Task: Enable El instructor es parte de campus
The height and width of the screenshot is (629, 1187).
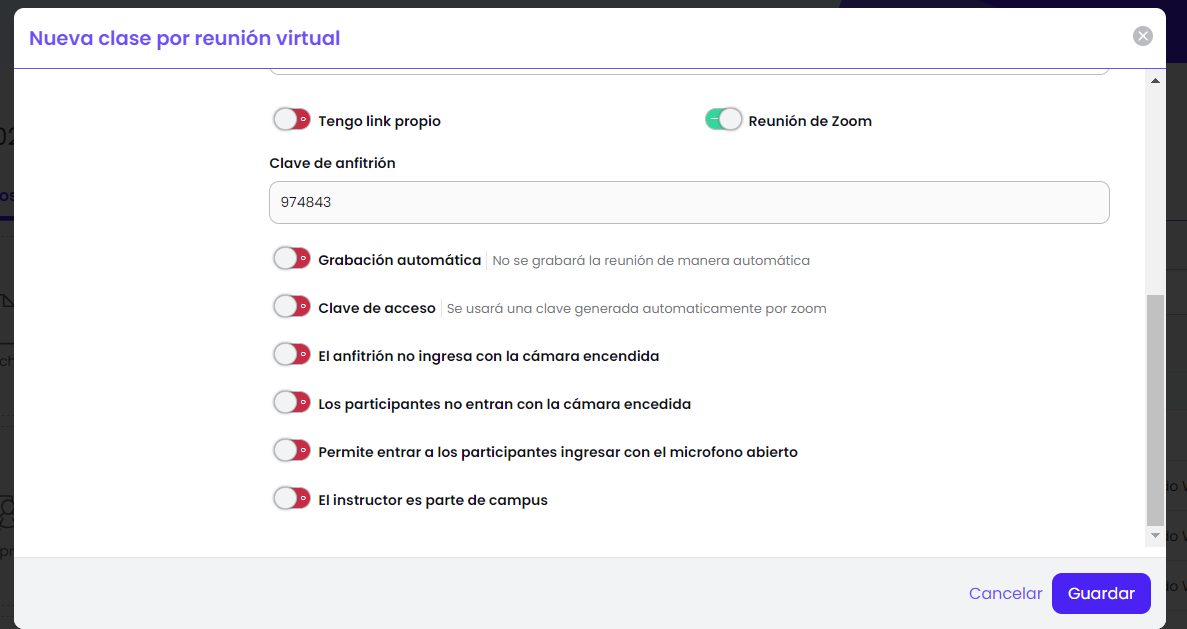Action: coord(292,499)
